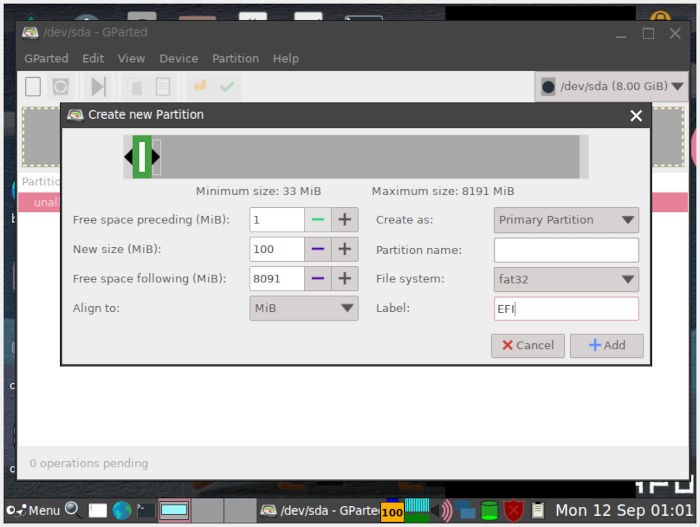Close the Create new Partition dialog

pos(636,116)
